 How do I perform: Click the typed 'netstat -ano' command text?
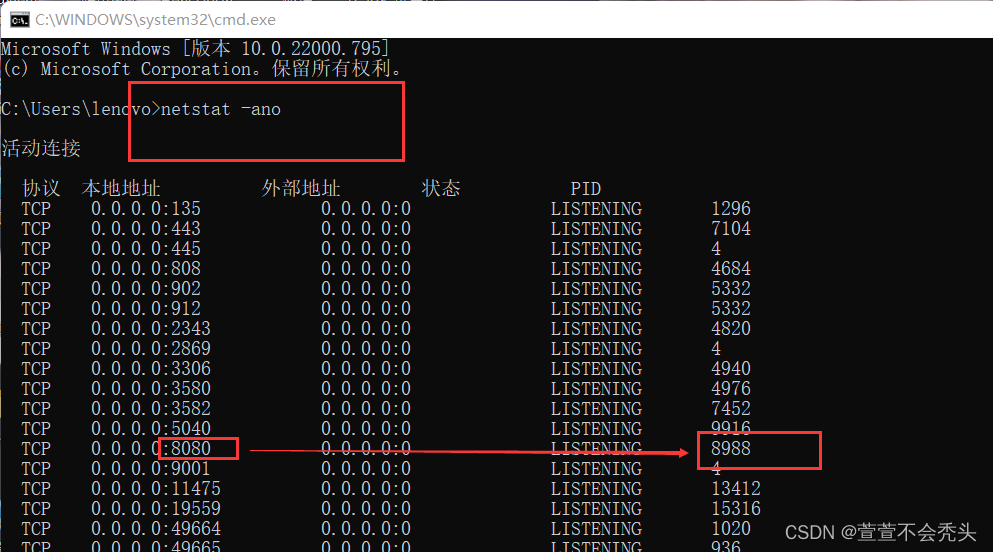(221, 109)
